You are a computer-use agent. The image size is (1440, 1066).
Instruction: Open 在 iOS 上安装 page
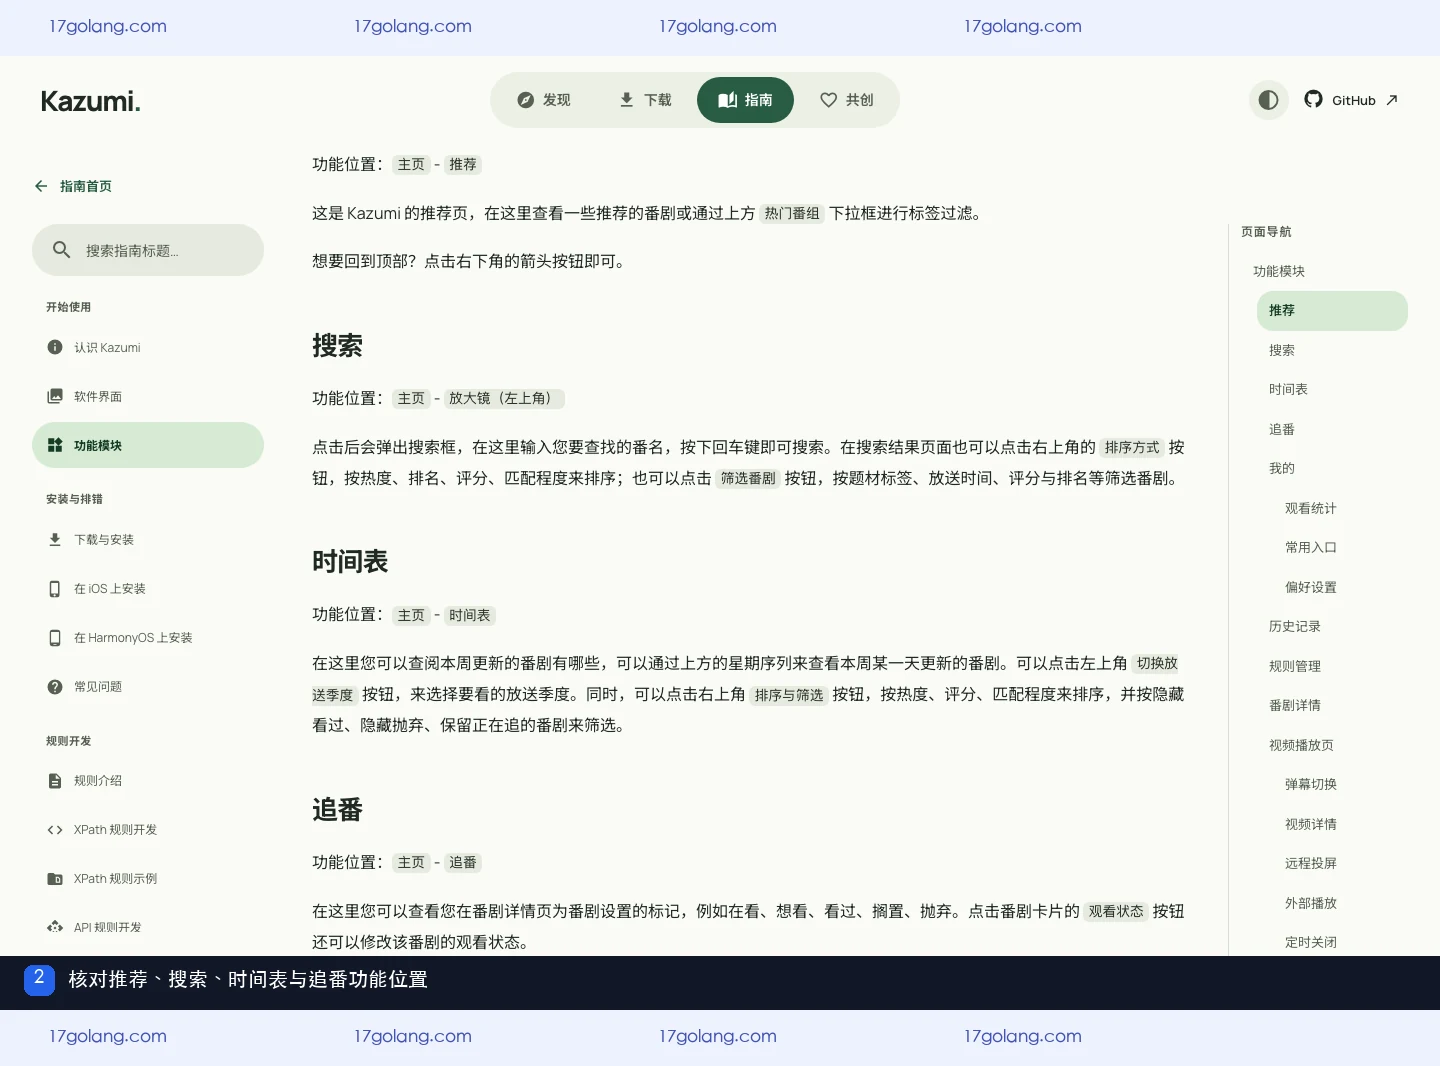point(148,589)
